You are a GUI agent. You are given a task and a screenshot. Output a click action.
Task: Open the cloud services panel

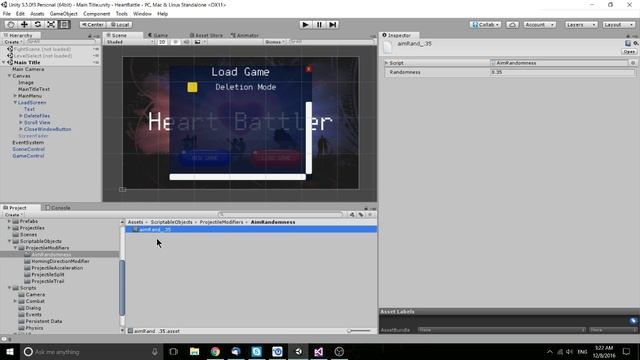pos(512,25)
